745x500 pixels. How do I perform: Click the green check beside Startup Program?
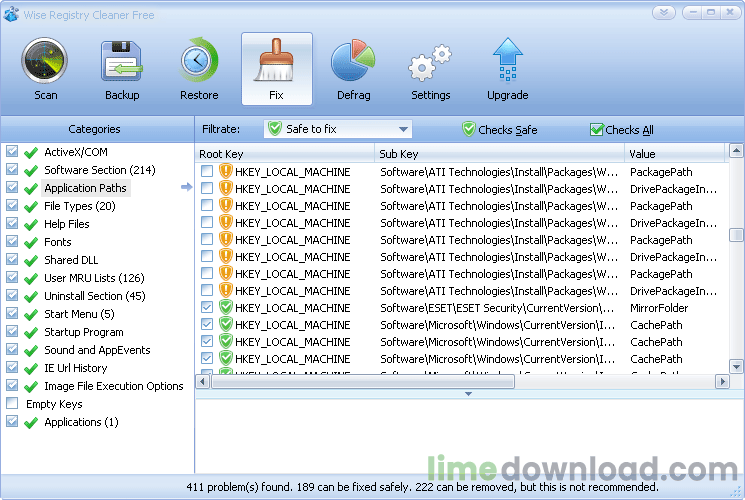coord(31,333)
